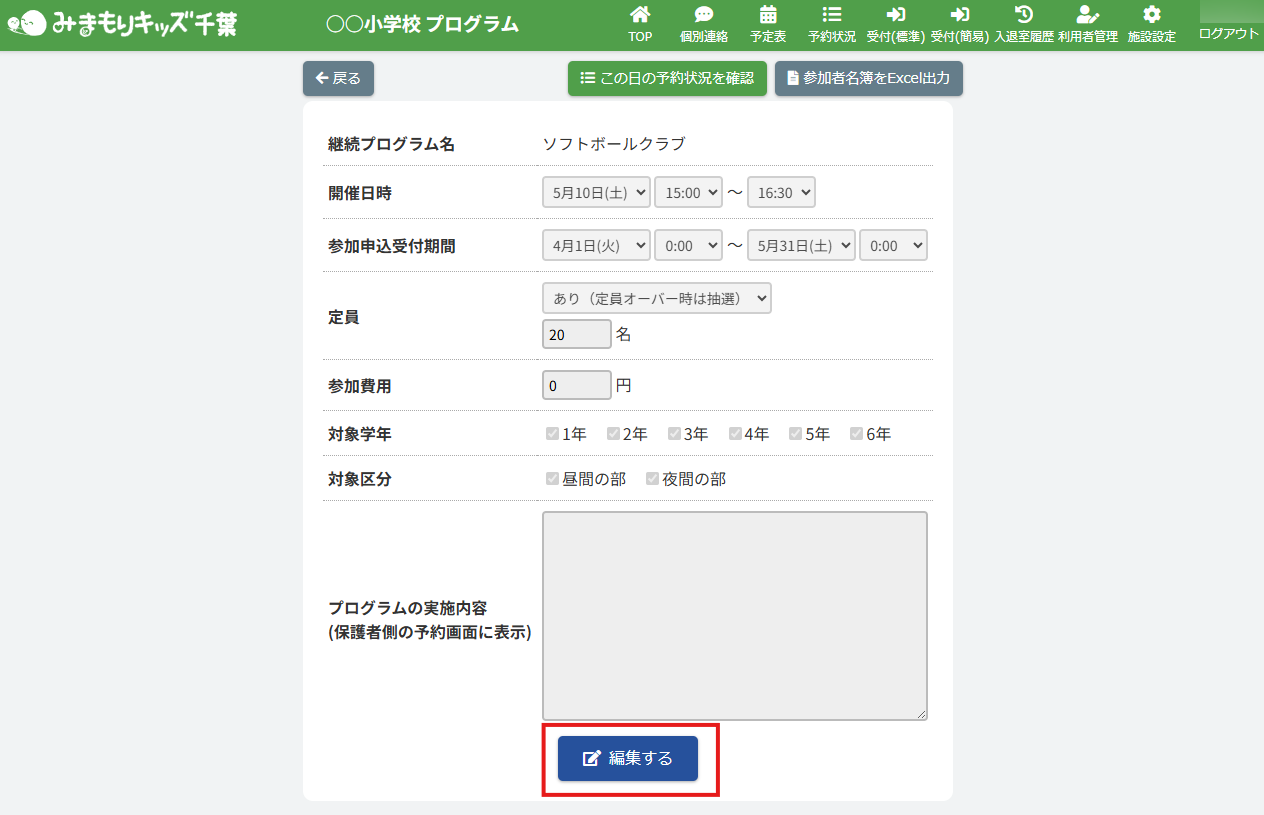Open 施設設定 gear icon
Viewport: 1264px width, 815px height.
[1152, 15]
